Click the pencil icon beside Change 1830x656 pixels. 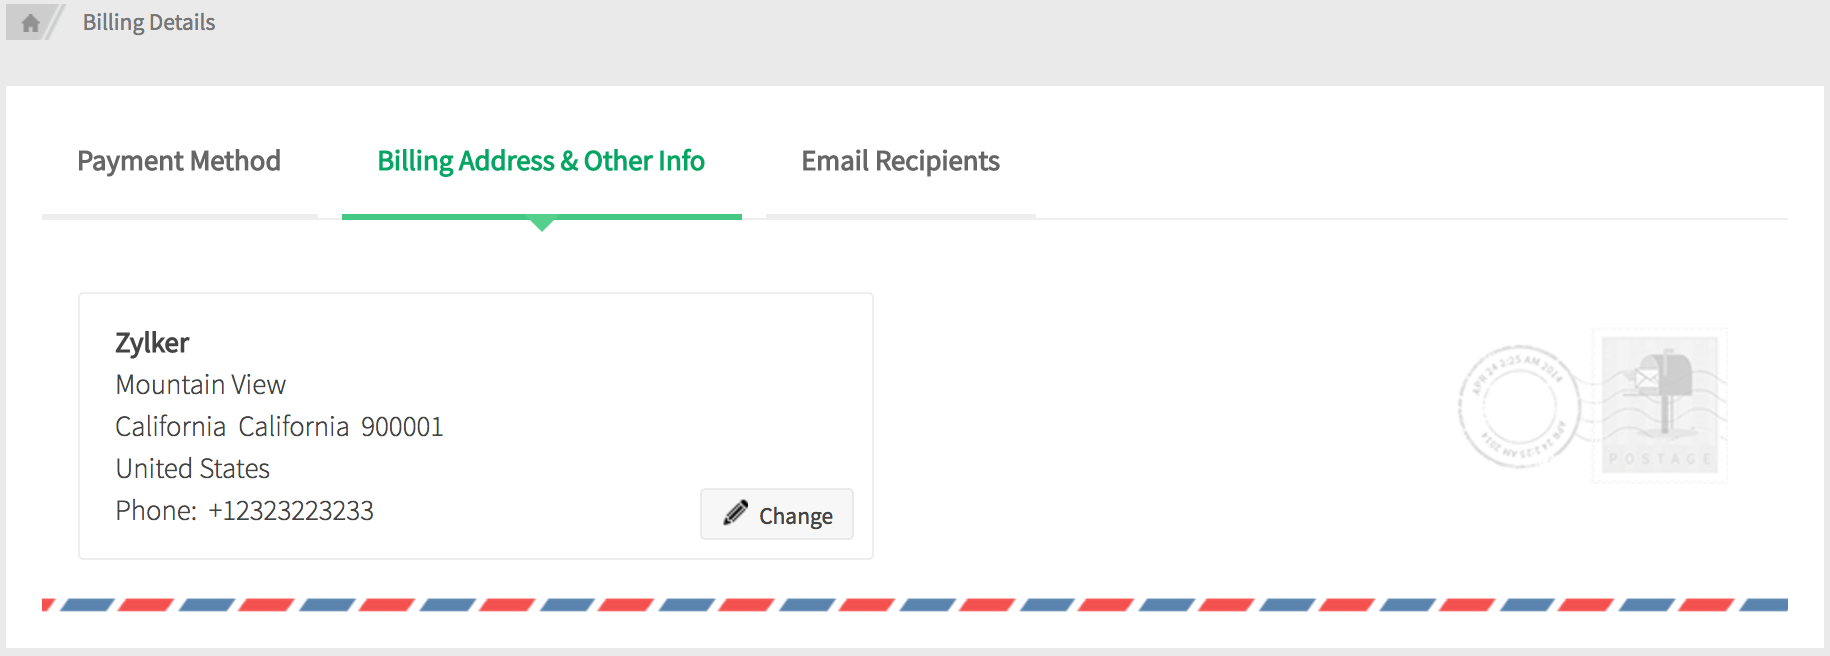(736, 513)
